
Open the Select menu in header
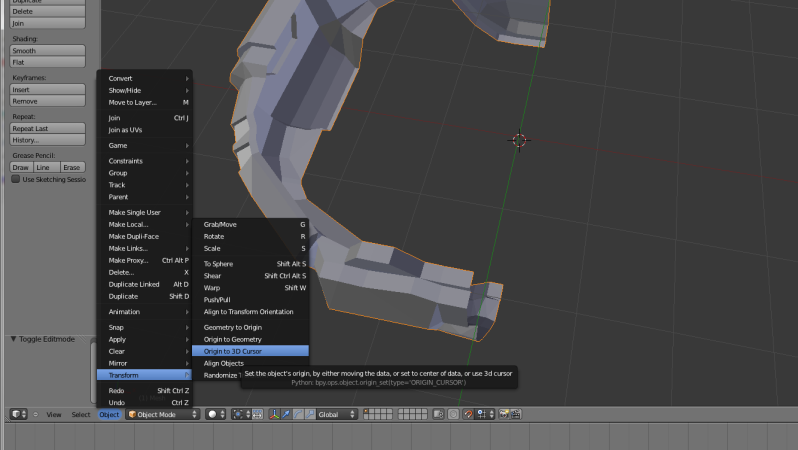pos(80,414)
